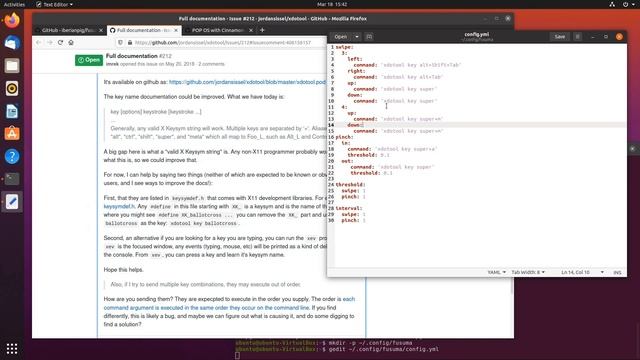
Task: Change Tab Width in the gedit status bar
Action: (x=528, y=272)
